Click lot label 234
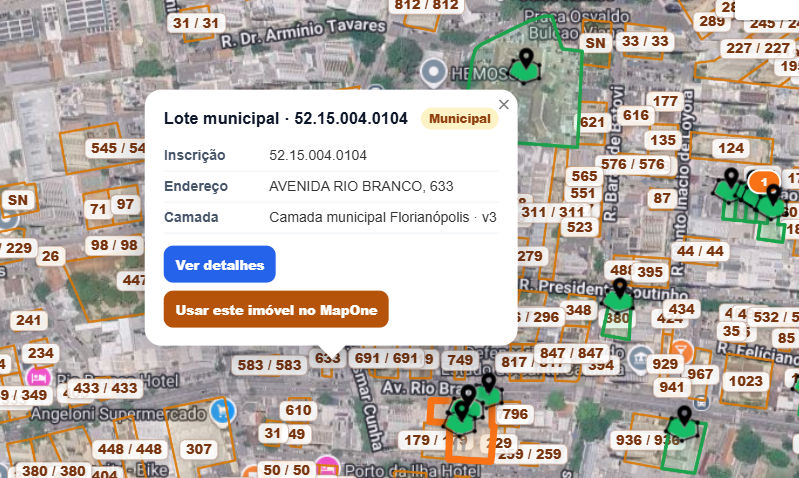The width and height of the screenshot is (799, 478). [x=41, y=353]
